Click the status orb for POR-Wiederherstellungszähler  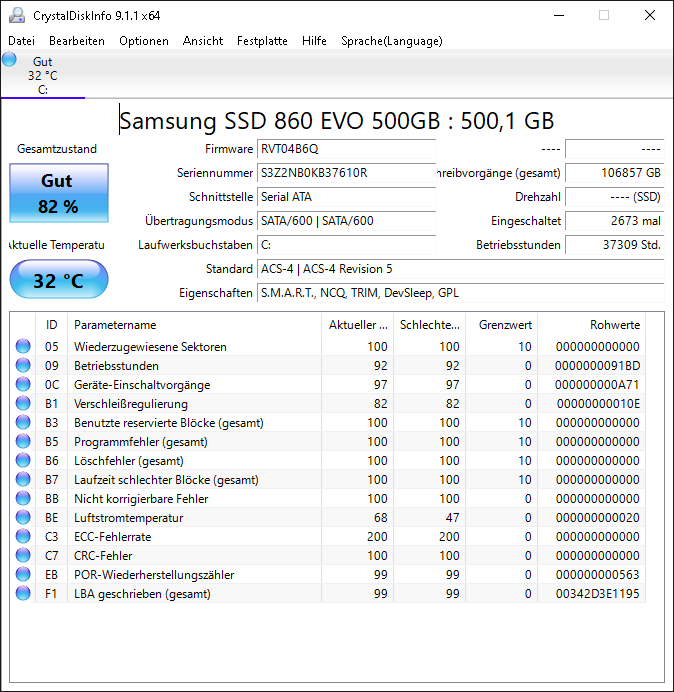tap(23, 574)
